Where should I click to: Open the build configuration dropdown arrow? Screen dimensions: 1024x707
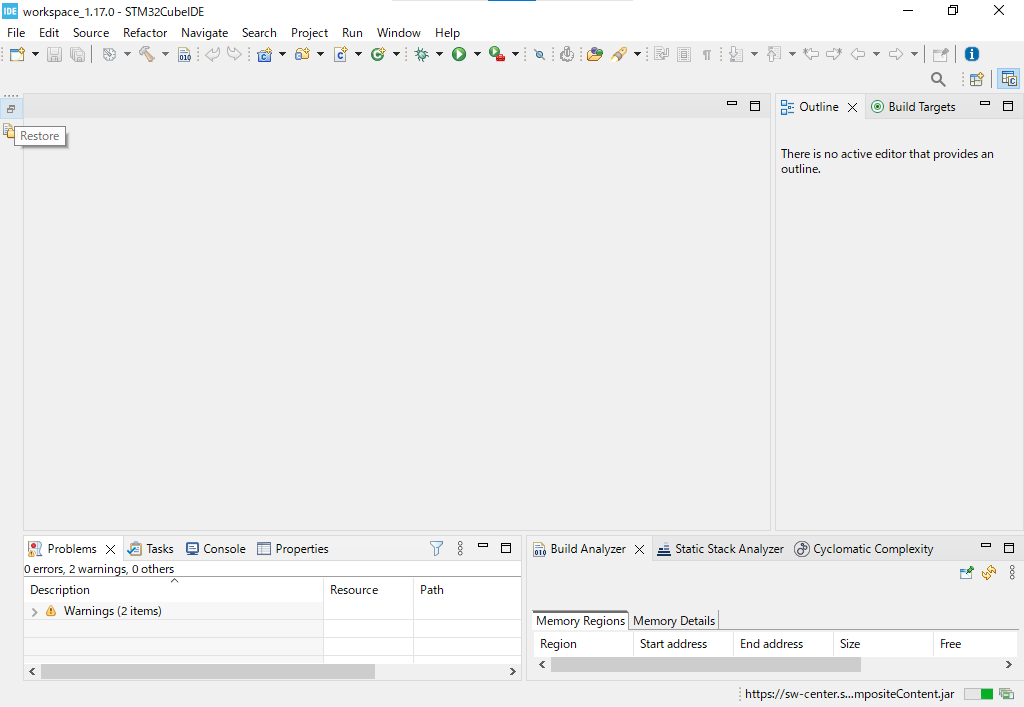pos(127,54)
